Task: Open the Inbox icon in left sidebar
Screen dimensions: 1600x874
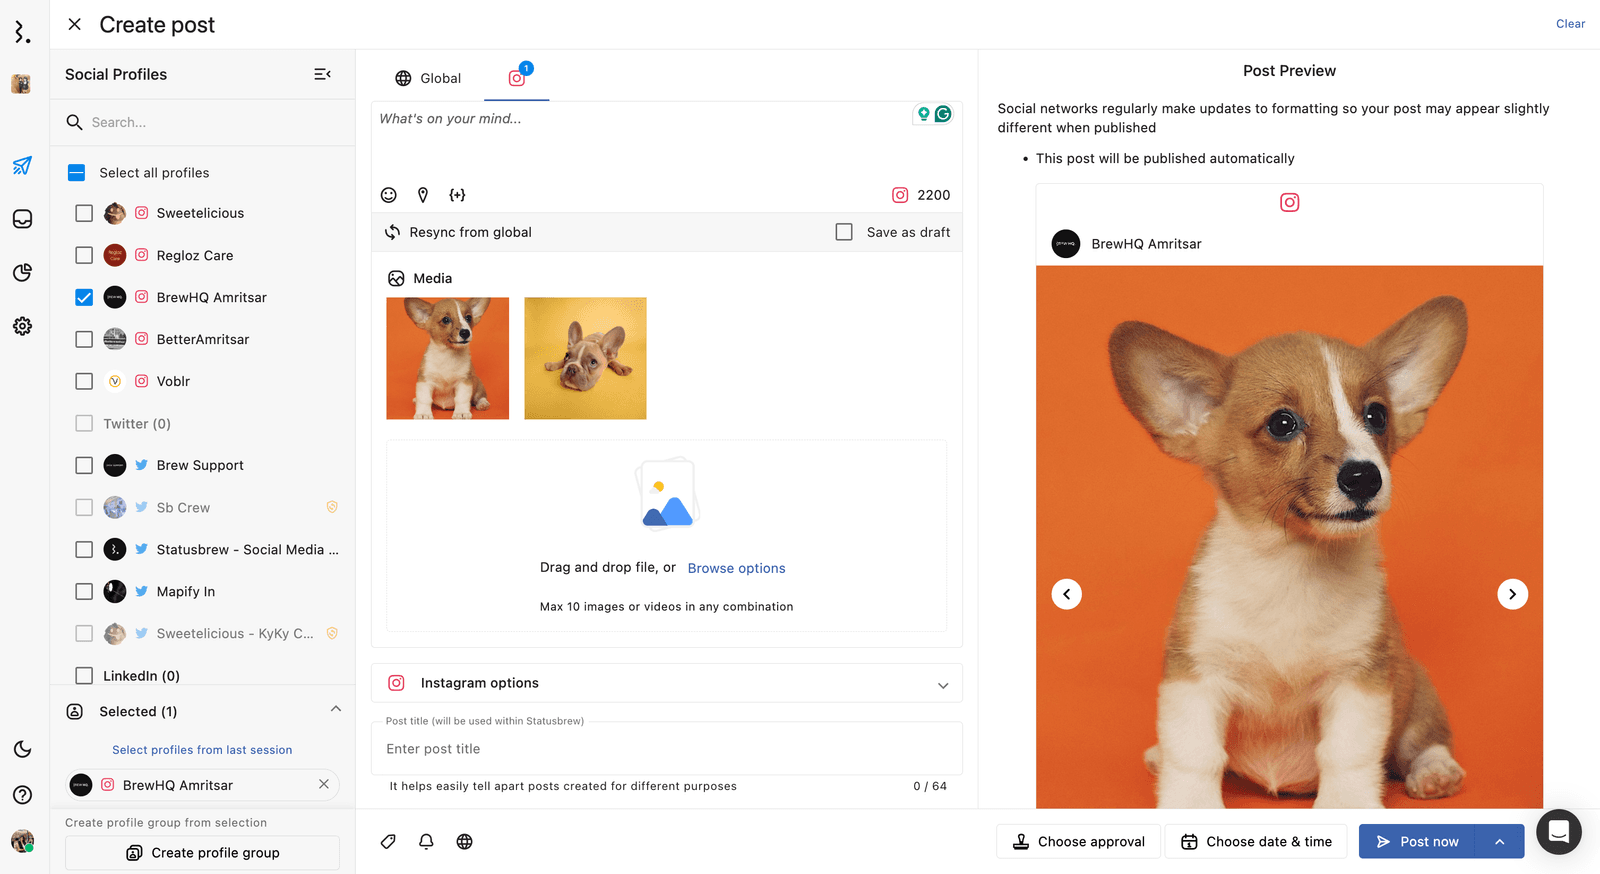Action: pos(22,219)
